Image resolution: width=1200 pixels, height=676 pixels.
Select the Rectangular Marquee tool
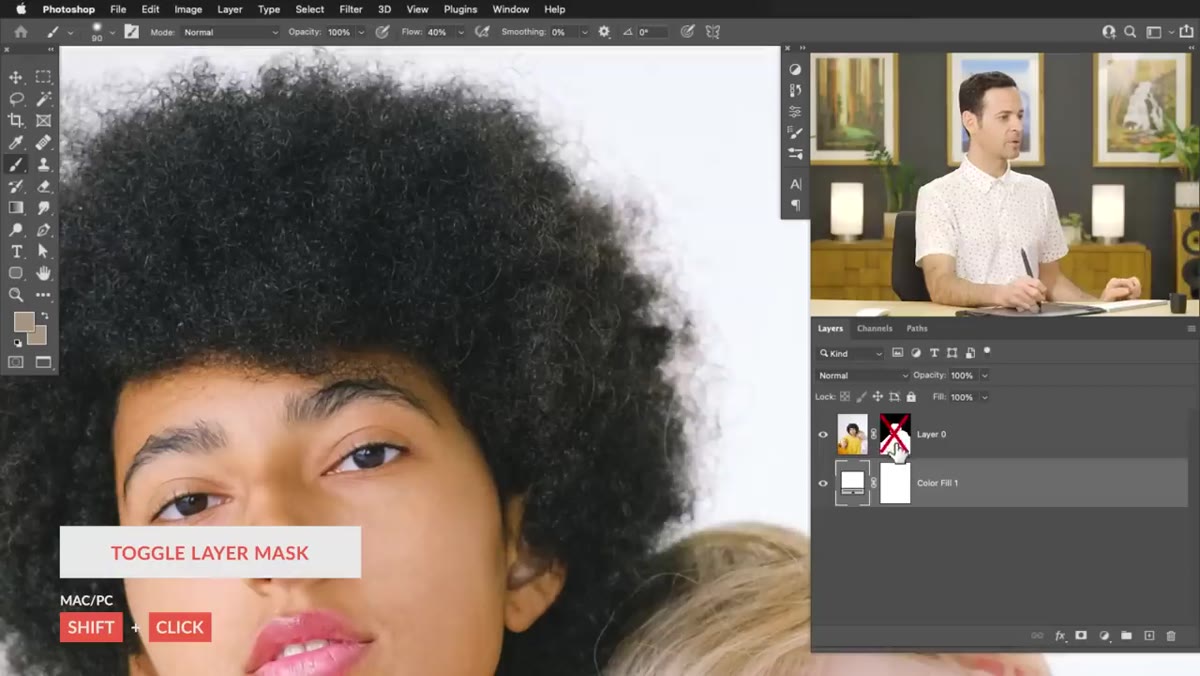43,77
